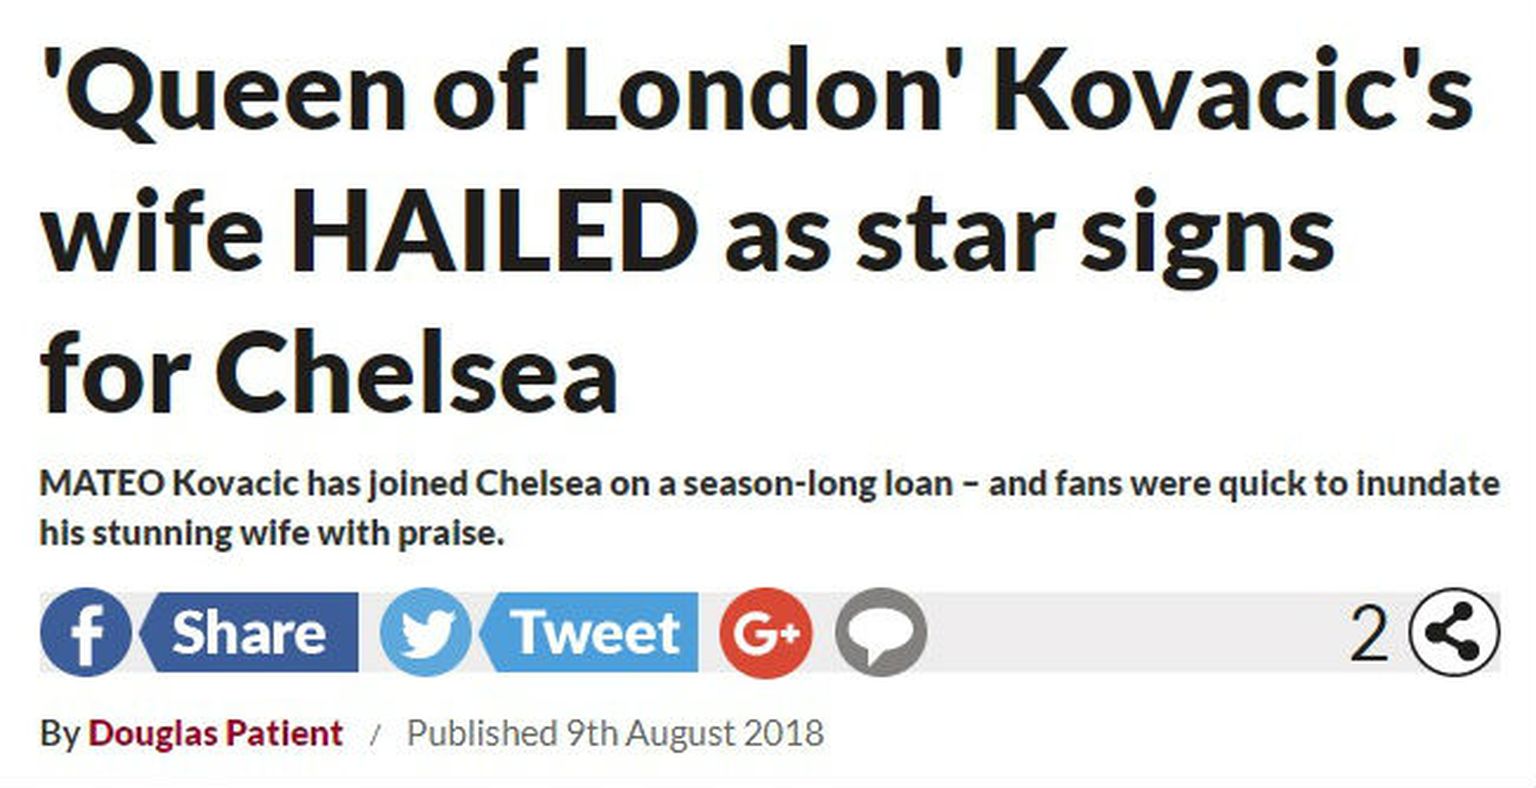Click the Published 9th August 2018 date

(615, 733)
